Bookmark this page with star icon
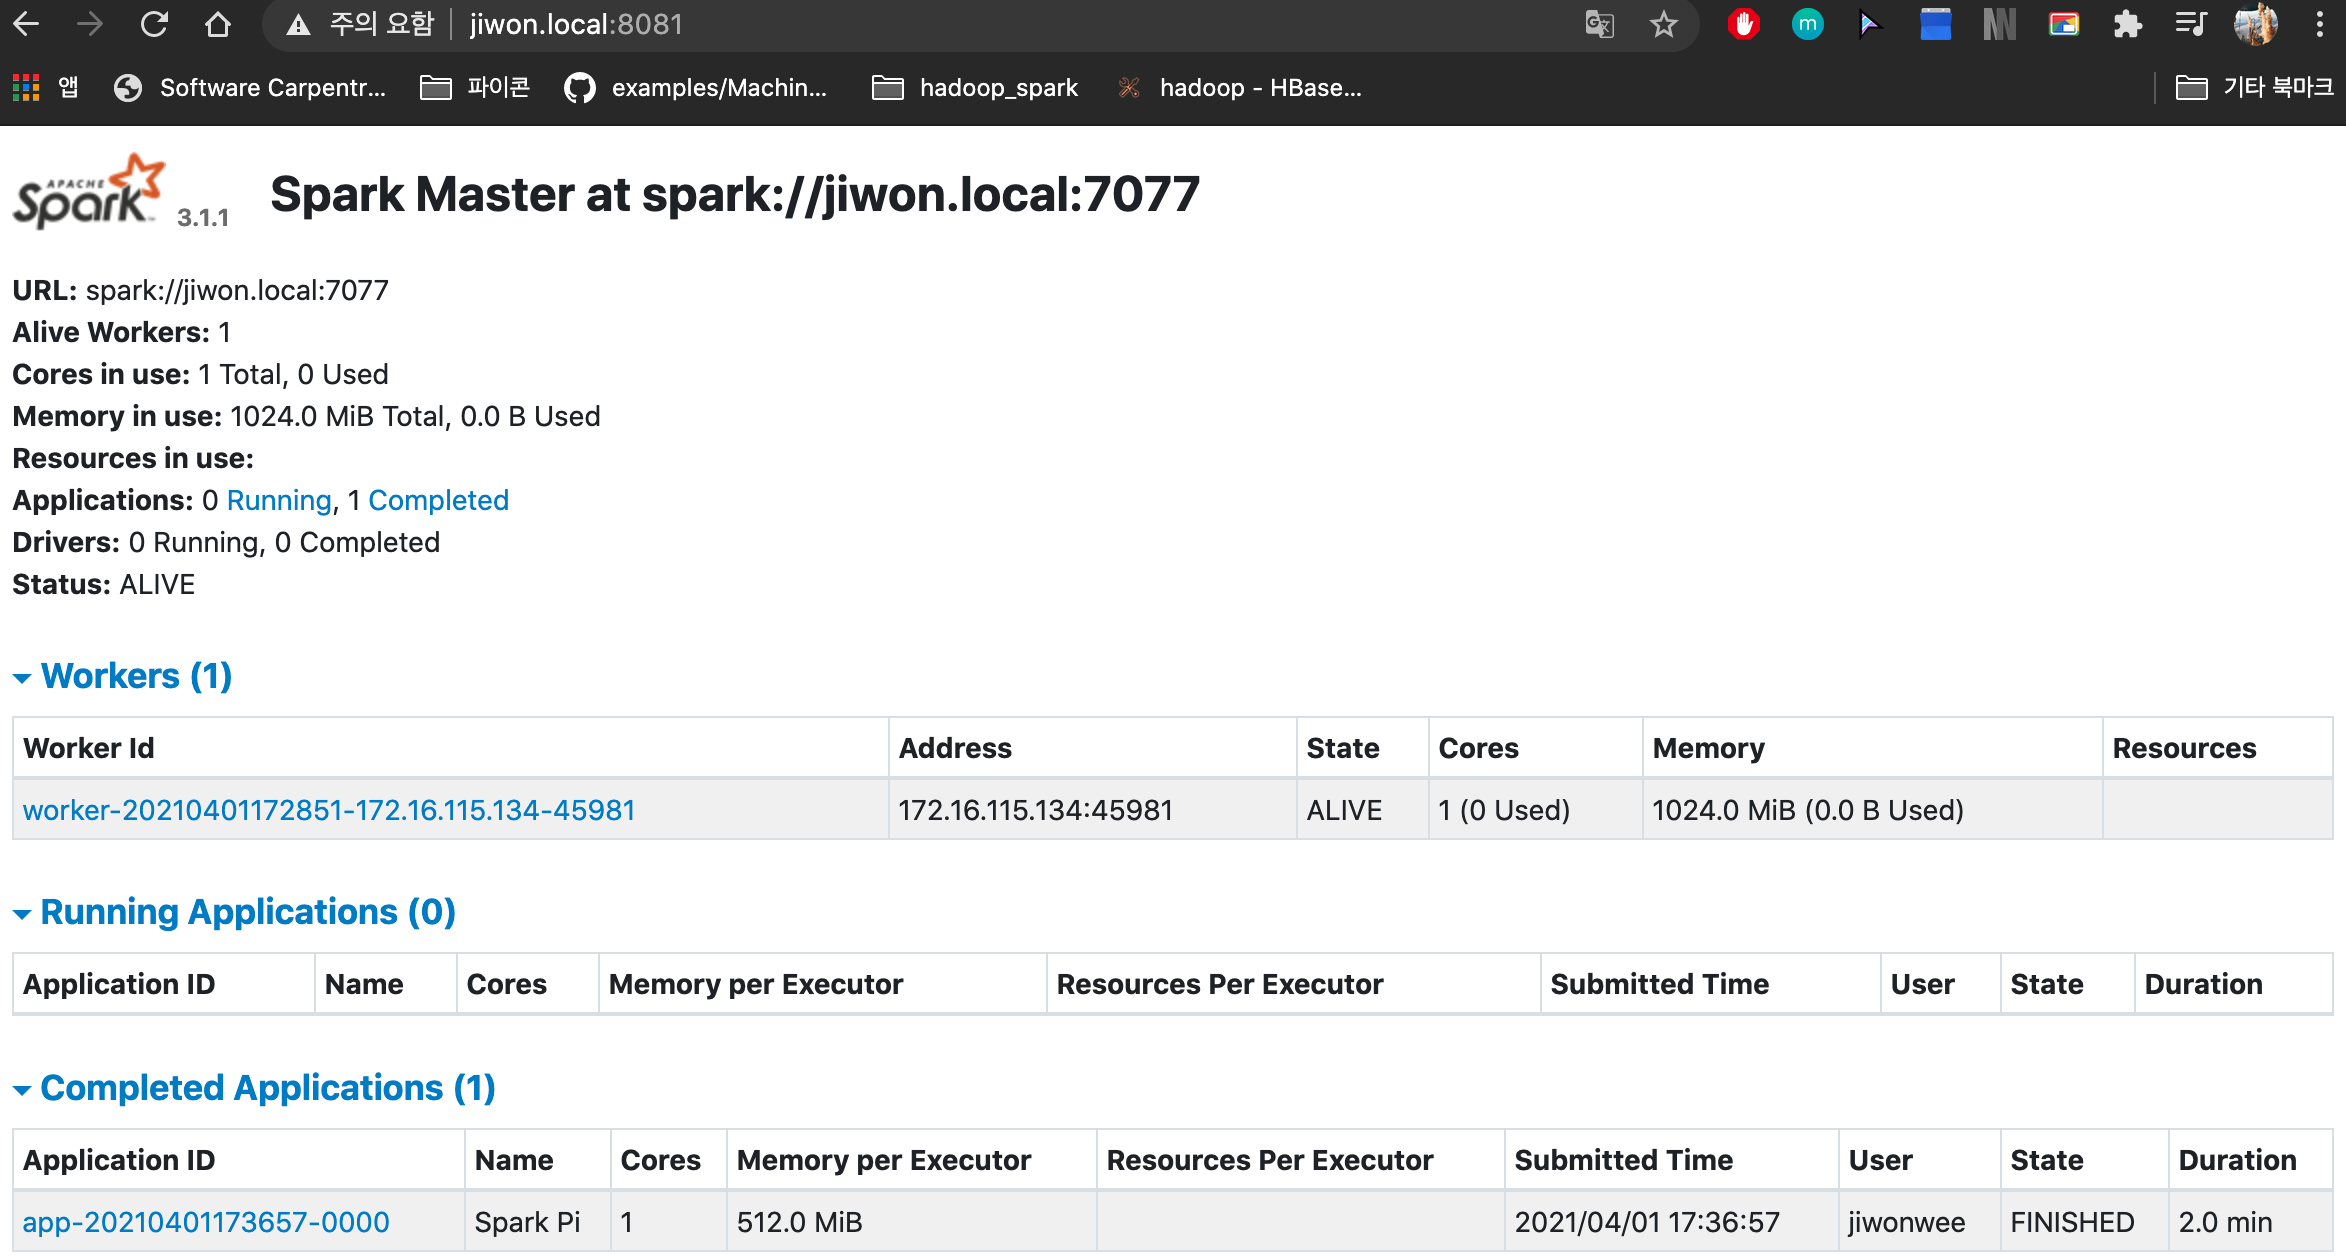Image resolution: width=2346 pixels, height=1256 pixels. 1663,24
